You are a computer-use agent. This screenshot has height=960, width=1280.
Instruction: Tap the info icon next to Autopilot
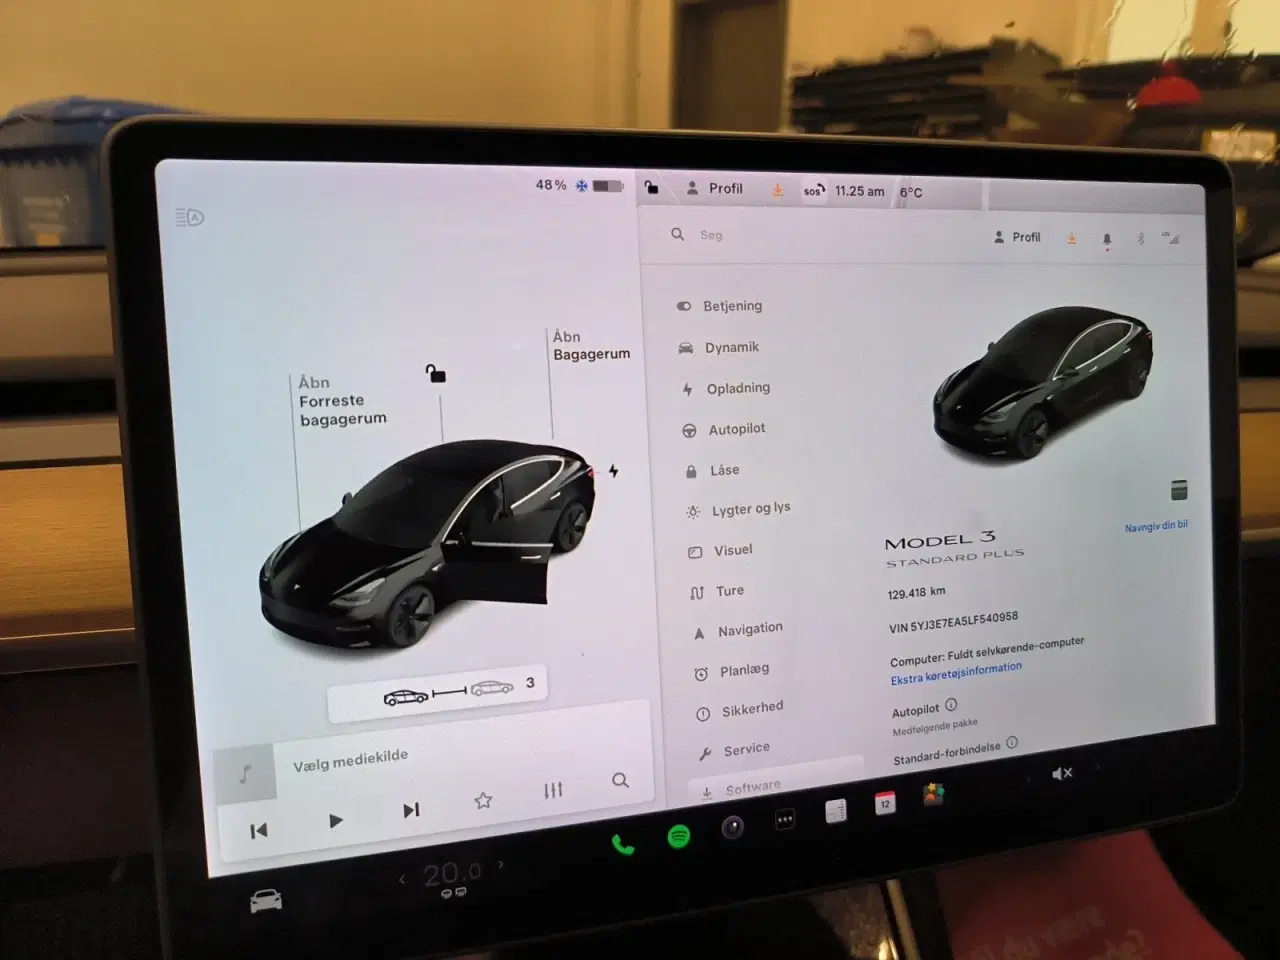(x=951, y=704)
